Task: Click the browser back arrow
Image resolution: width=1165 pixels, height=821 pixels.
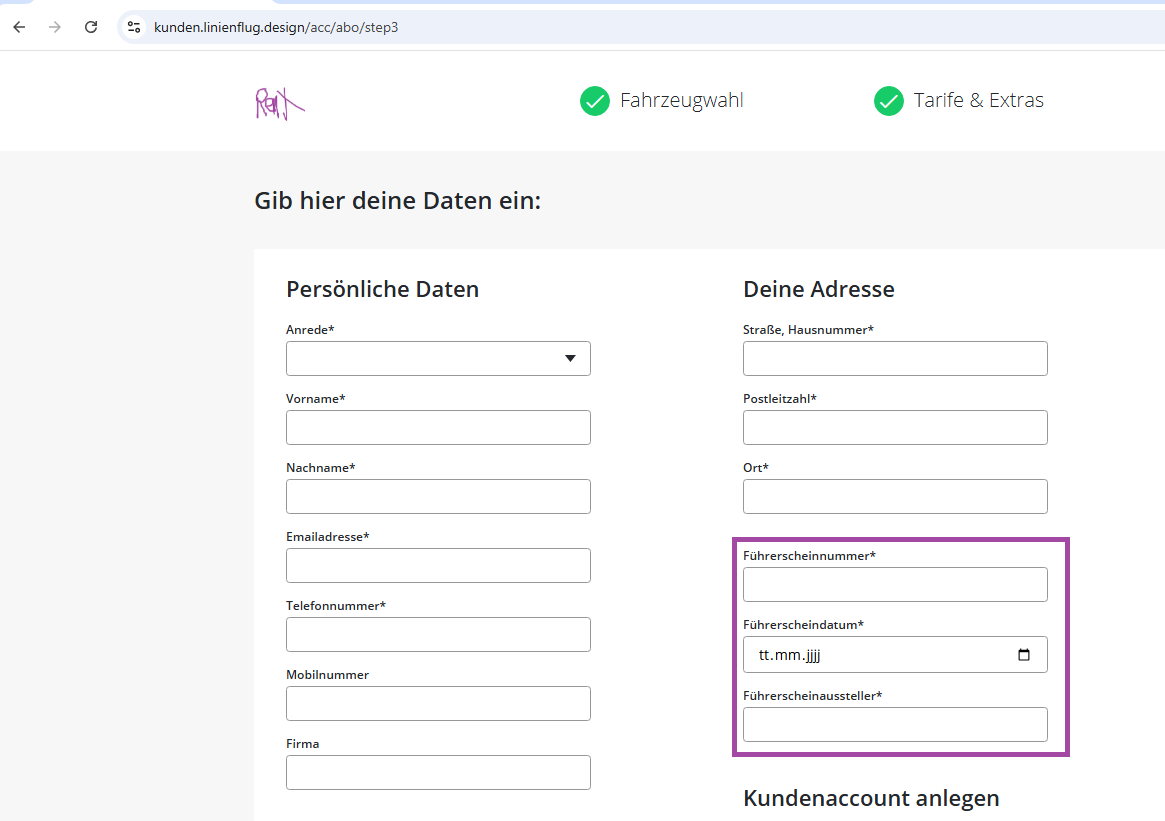Action: (x=19, y=27)
